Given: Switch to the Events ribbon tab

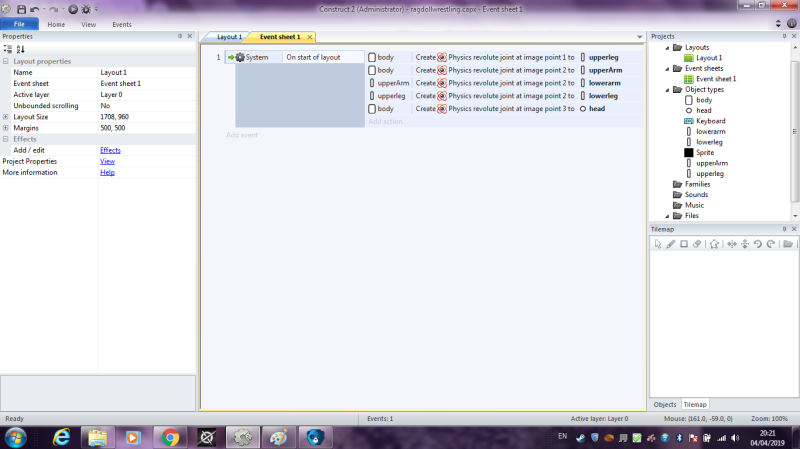Looking at the screenshot, I should (122, 24).
